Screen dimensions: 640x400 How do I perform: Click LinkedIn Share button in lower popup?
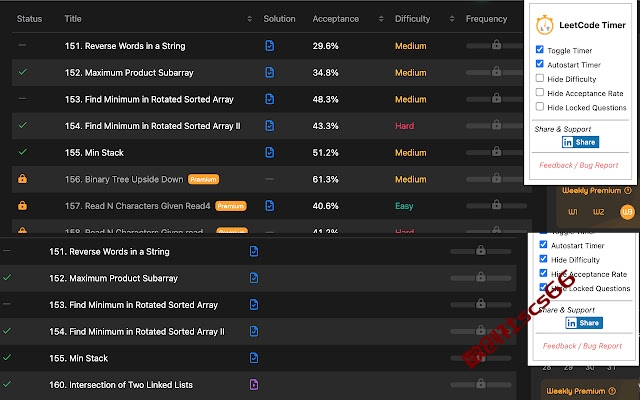pos(584,323)
